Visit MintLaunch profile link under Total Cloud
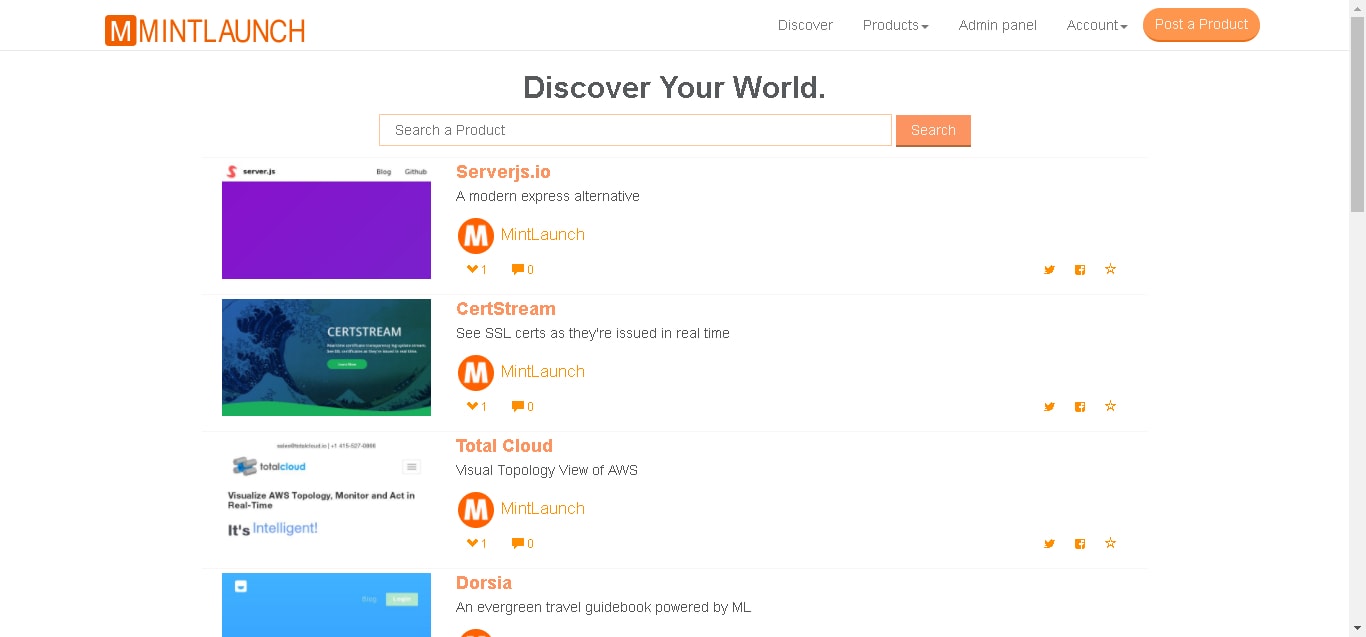 click(543, 508)
